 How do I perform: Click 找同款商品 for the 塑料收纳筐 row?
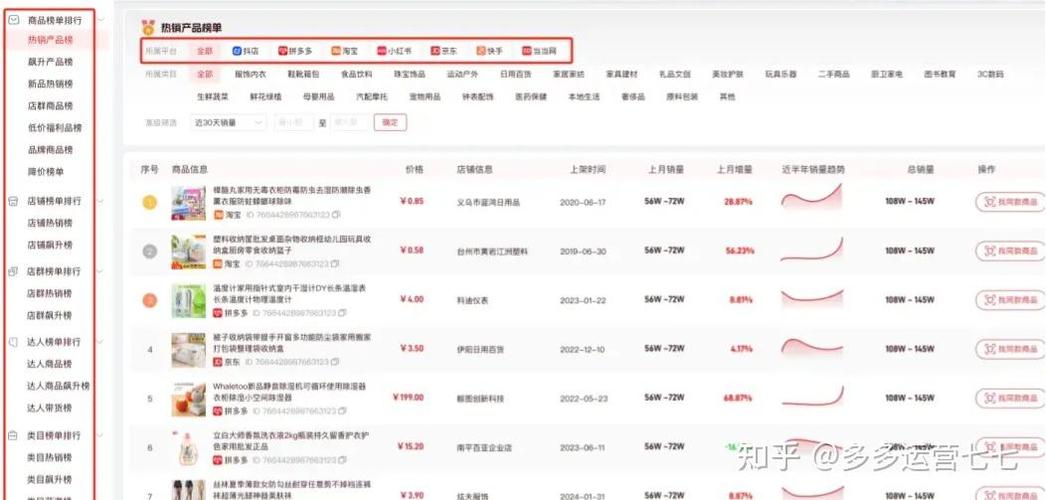tap(1011, 251)
